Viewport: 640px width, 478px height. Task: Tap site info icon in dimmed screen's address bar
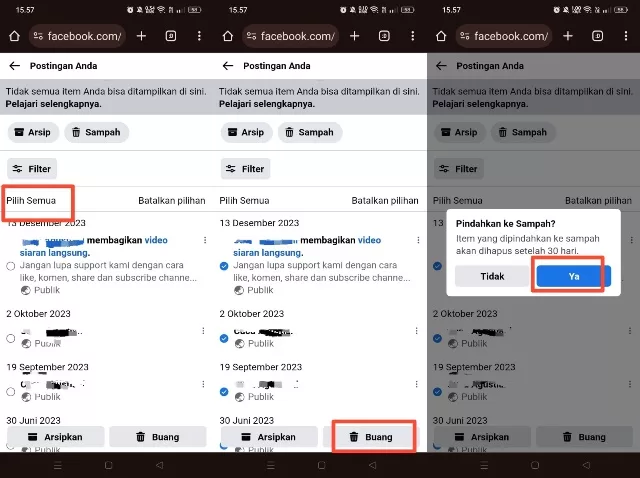click(464, 36)
